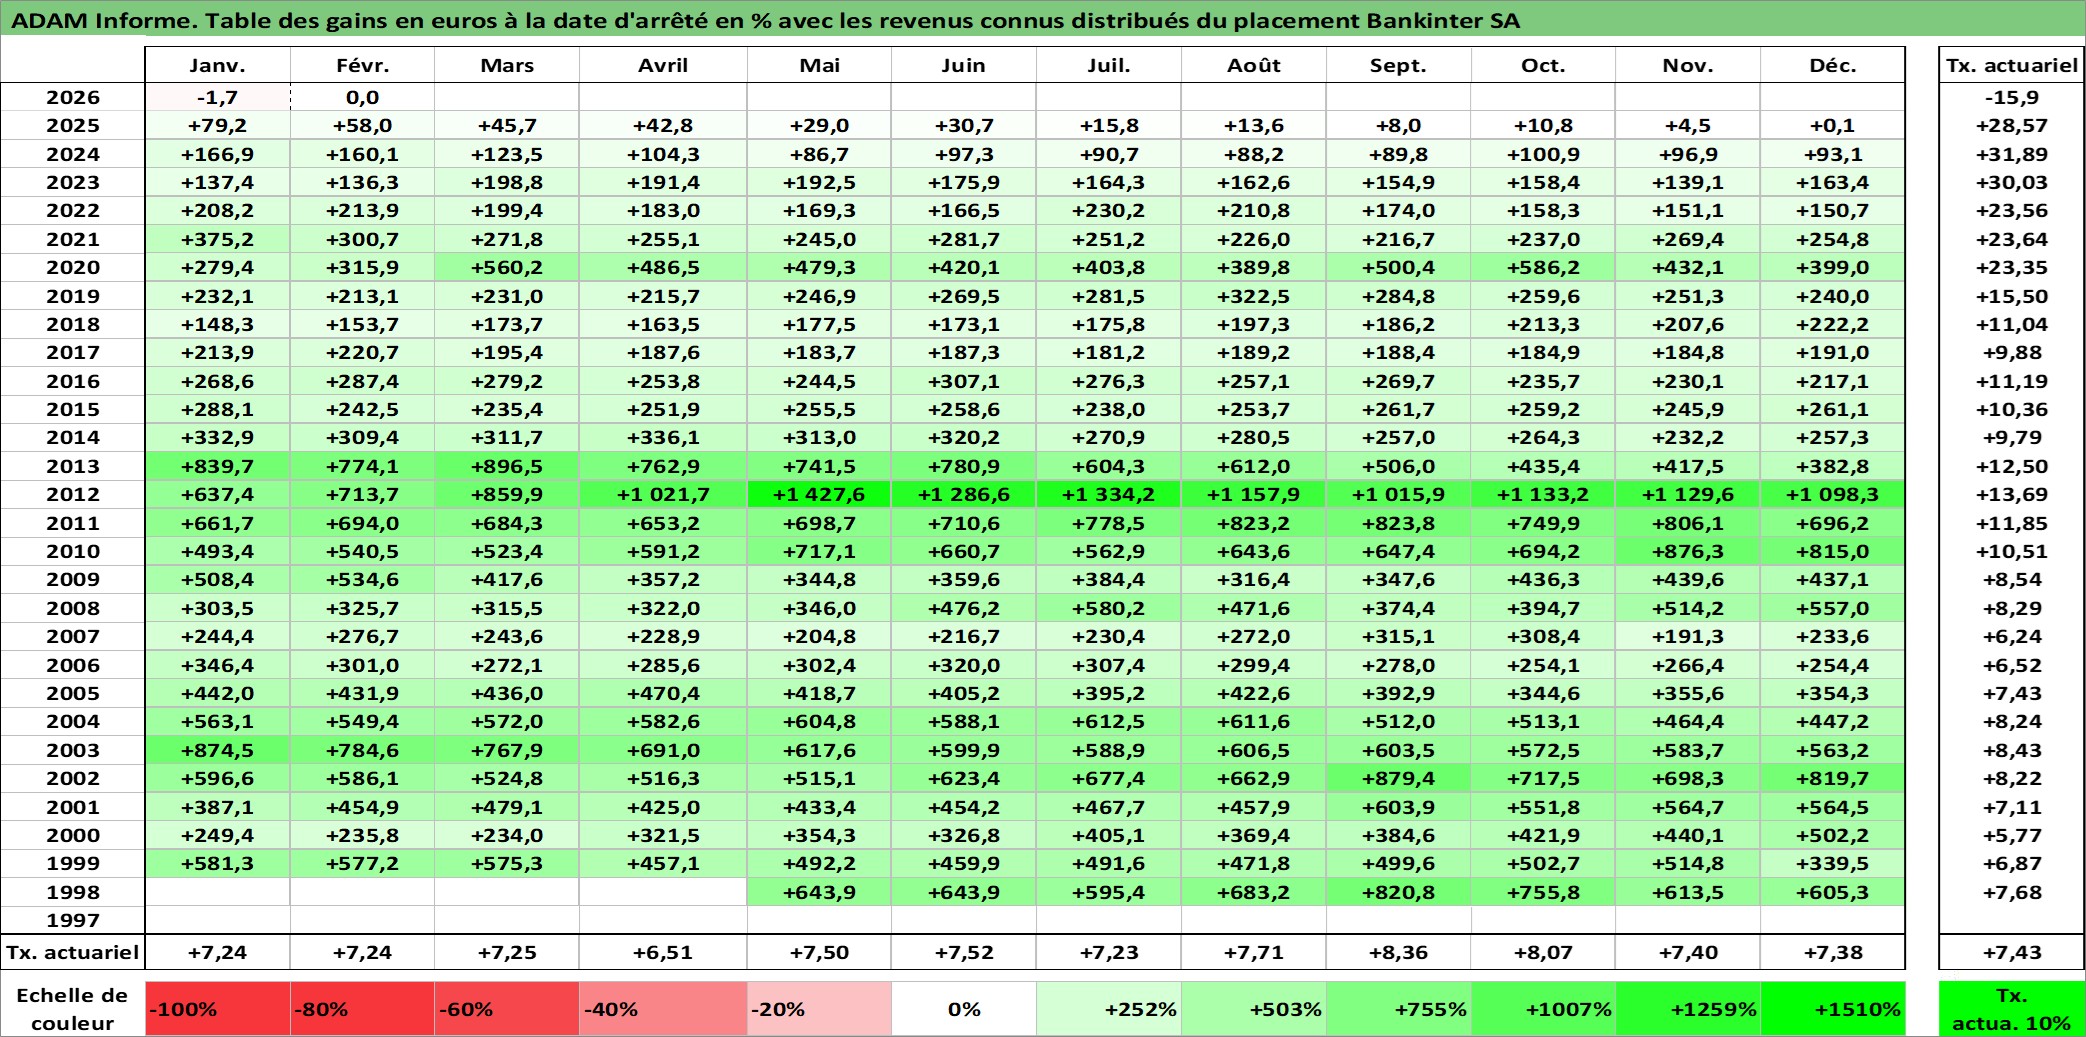Select the 2026 row label

(x=73, y=97)
